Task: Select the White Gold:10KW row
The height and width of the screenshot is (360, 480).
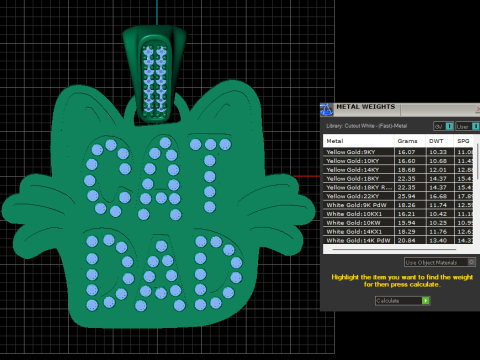Action: [398, 223]
